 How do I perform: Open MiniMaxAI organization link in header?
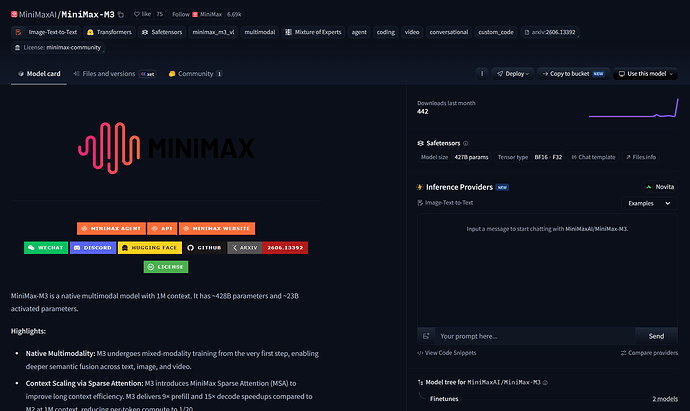38,15
